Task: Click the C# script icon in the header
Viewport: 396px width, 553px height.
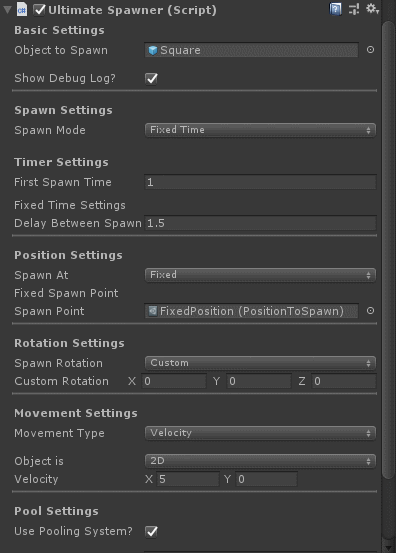Action: 22,10
